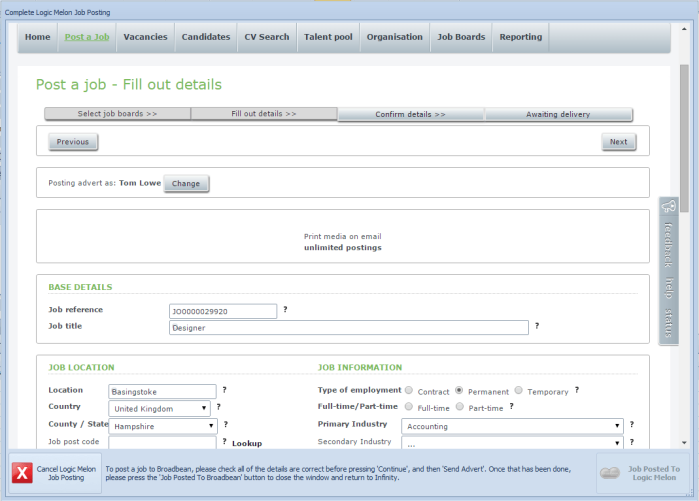Click Change next to Tom Lowe
The width and height of the screenshot is (699, 501).
coord(186,183)
